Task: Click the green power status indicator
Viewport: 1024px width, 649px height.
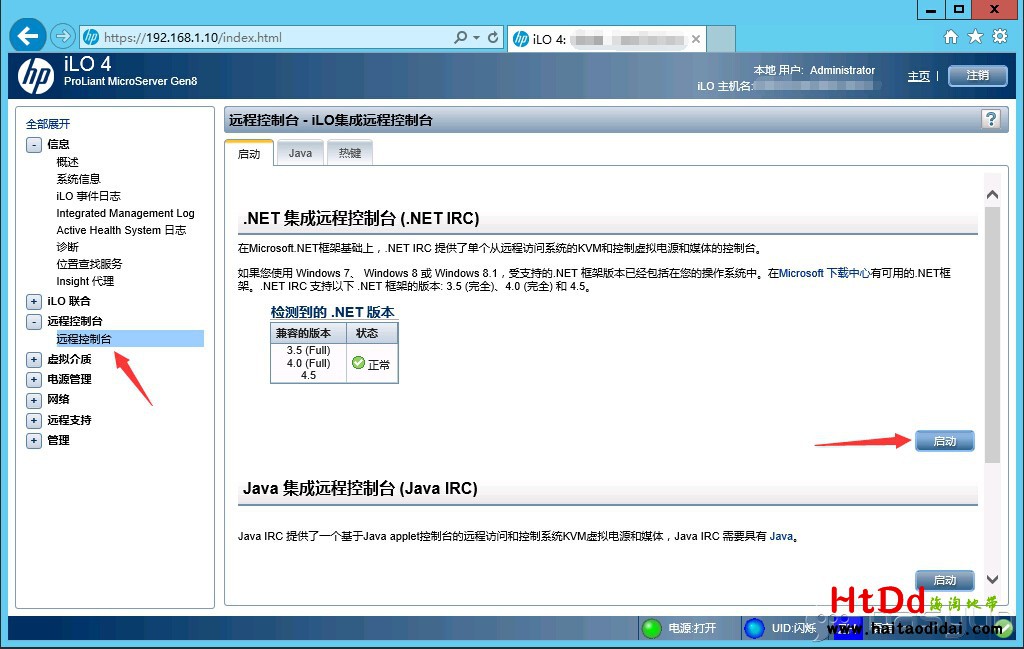Action: tap(652, 628)
